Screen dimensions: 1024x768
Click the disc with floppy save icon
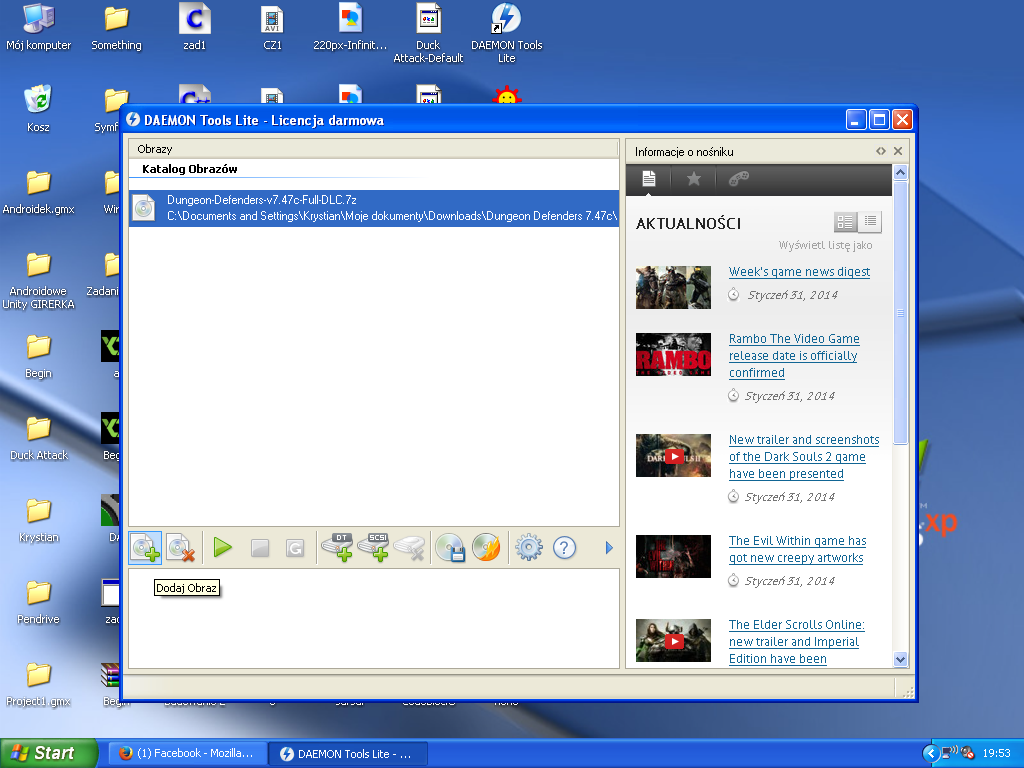click(450, 548)
